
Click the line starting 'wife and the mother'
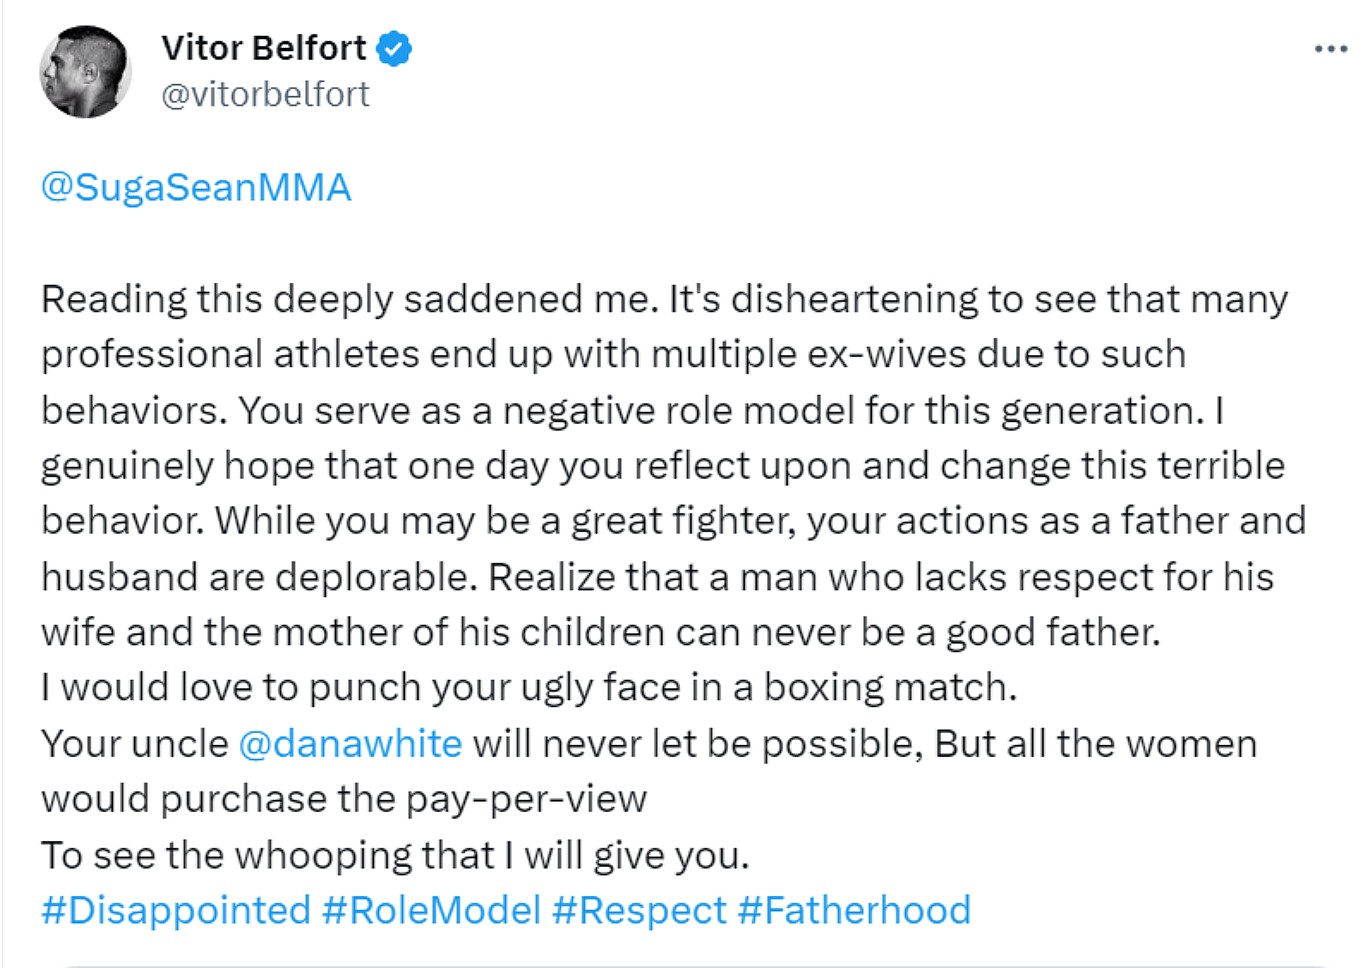pos(600,633)
